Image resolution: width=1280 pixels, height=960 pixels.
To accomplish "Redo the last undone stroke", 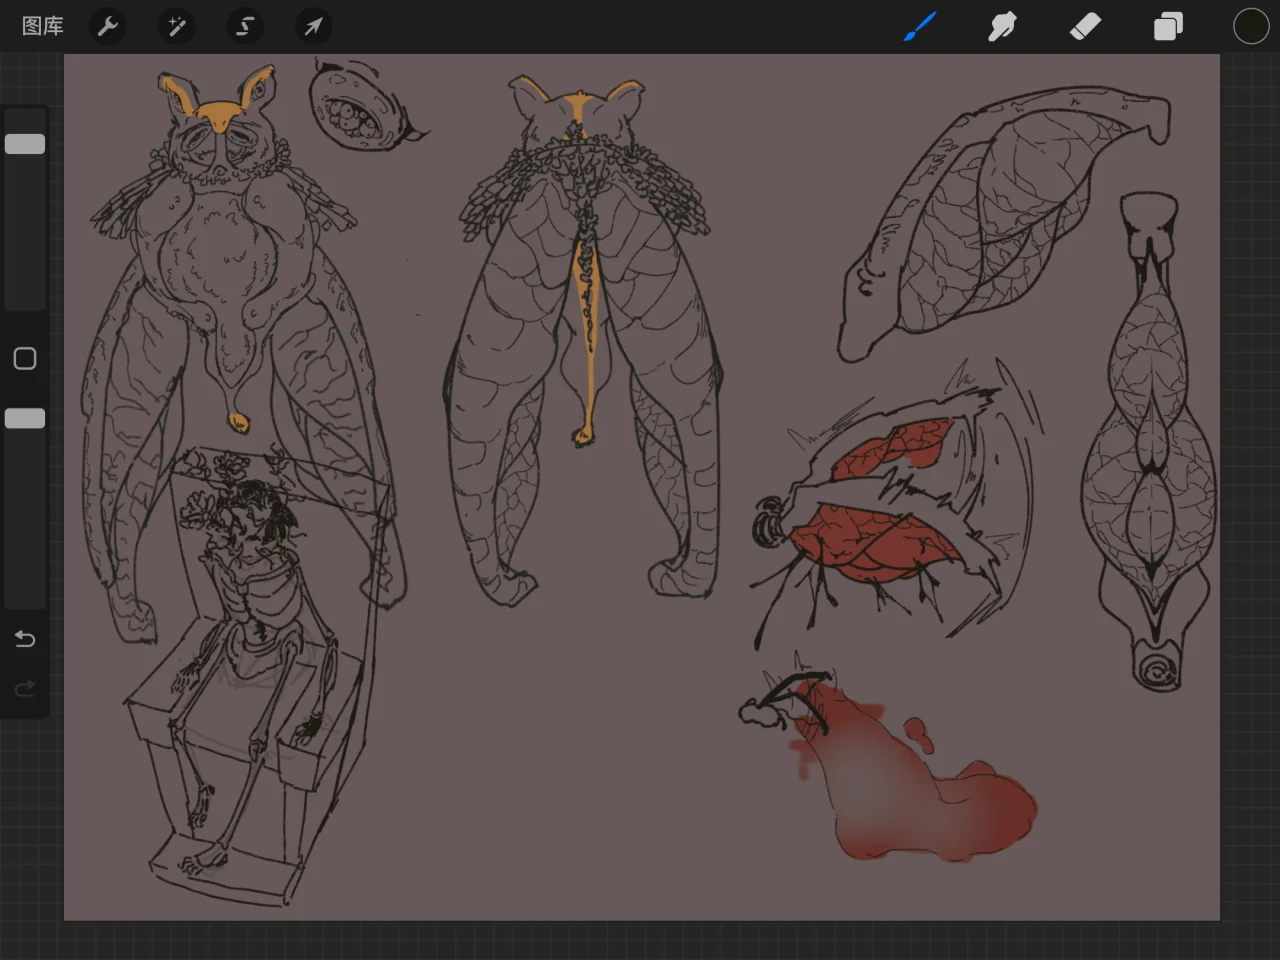I will click(25, 689).
